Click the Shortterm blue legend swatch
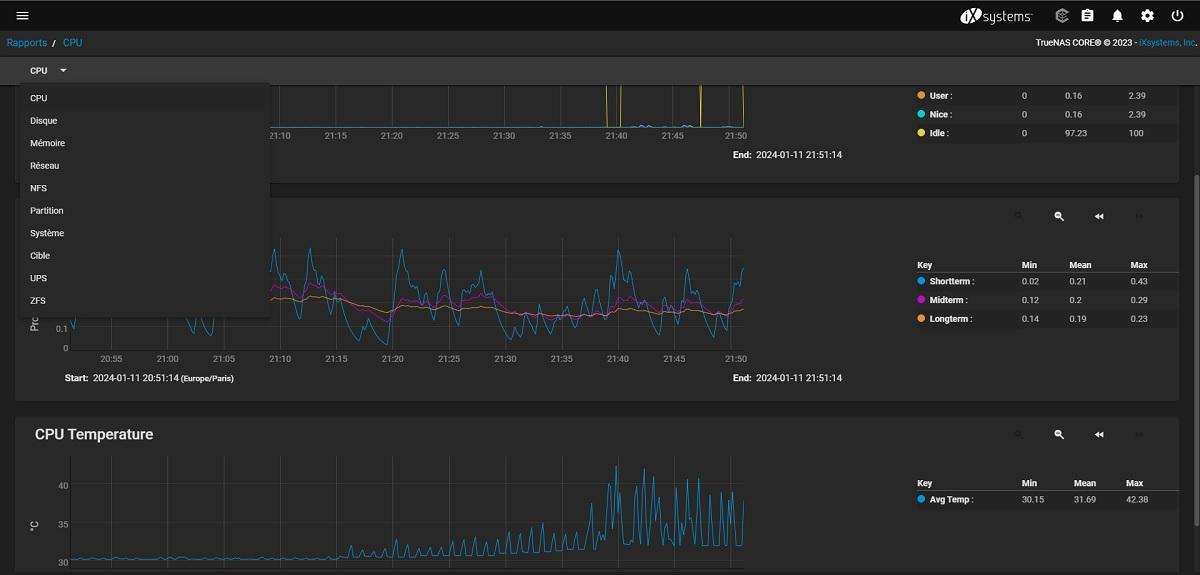Image resolution: width=1200 pixels, height=575 pixels. point(921,282)
